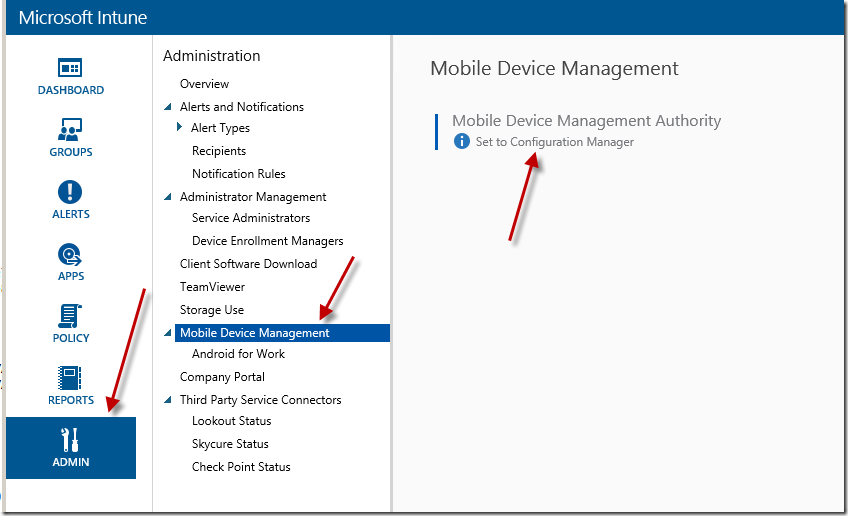Open Notification Rules
848x516 pixels.
[x=238, y=174]
